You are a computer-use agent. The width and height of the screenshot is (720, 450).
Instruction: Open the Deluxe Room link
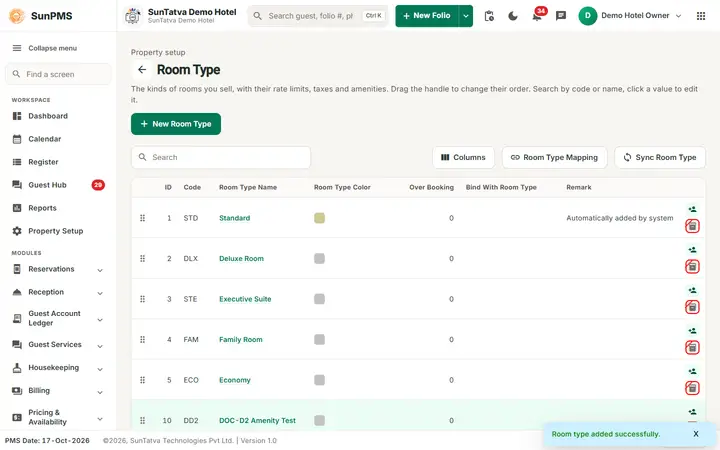tap(242, 259)
